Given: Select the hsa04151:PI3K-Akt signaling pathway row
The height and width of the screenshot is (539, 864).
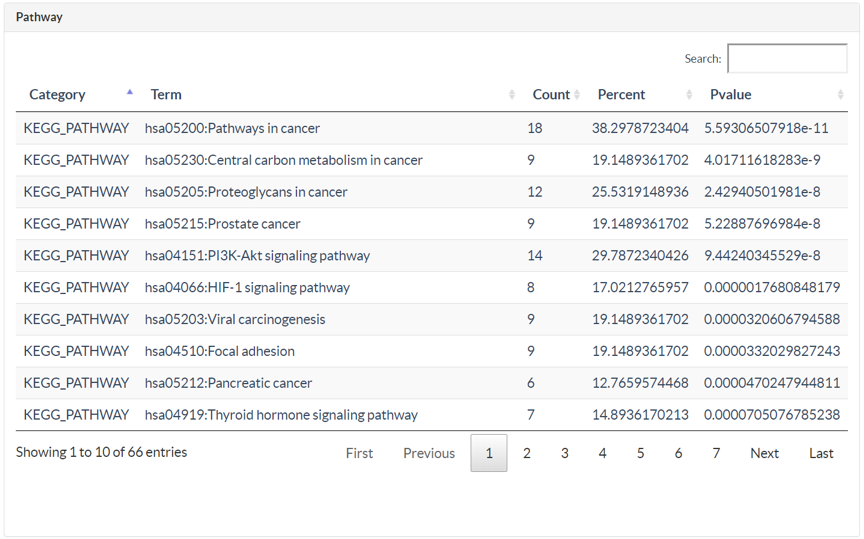Looking at the screenshot, I should point(432,255).
